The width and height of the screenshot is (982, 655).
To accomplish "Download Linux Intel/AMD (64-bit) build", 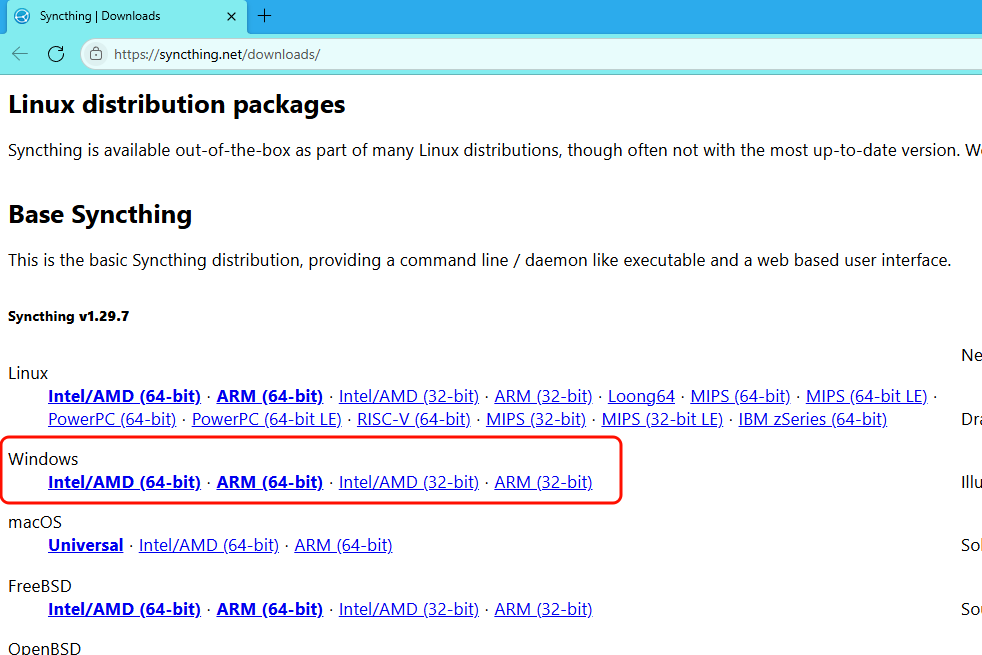I will pos(125,396).
